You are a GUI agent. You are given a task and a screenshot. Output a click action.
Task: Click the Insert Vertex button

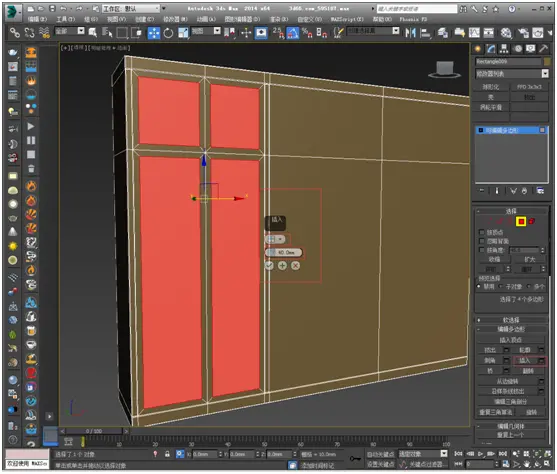click(510, 340)
